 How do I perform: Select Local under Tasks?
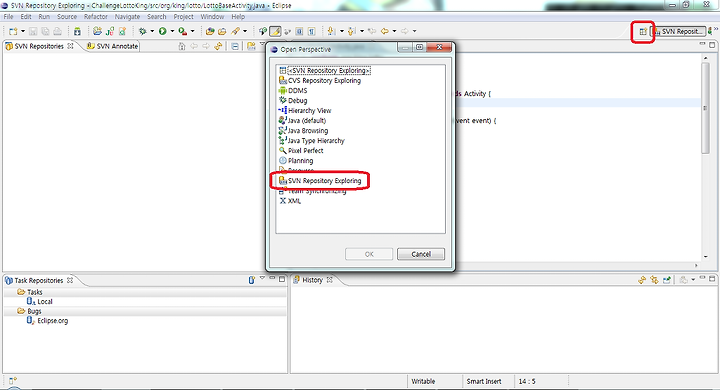(40, 301)
